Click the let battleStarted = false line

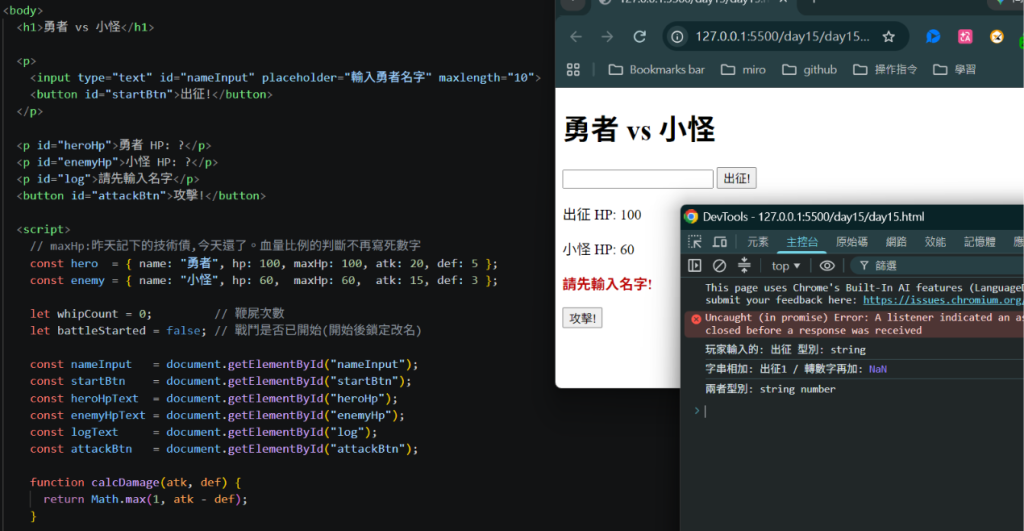click(x=118, y=331)
